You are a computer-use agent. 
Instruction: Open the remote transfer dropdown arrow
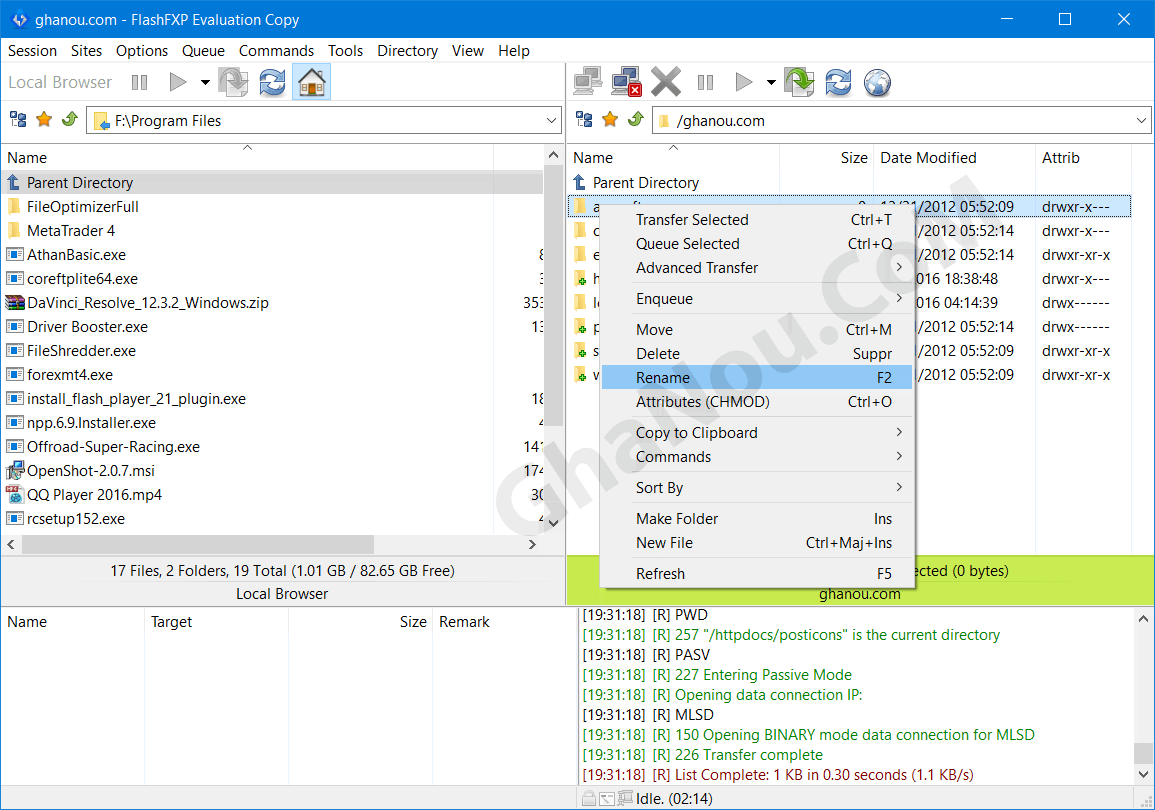[771, 82]
